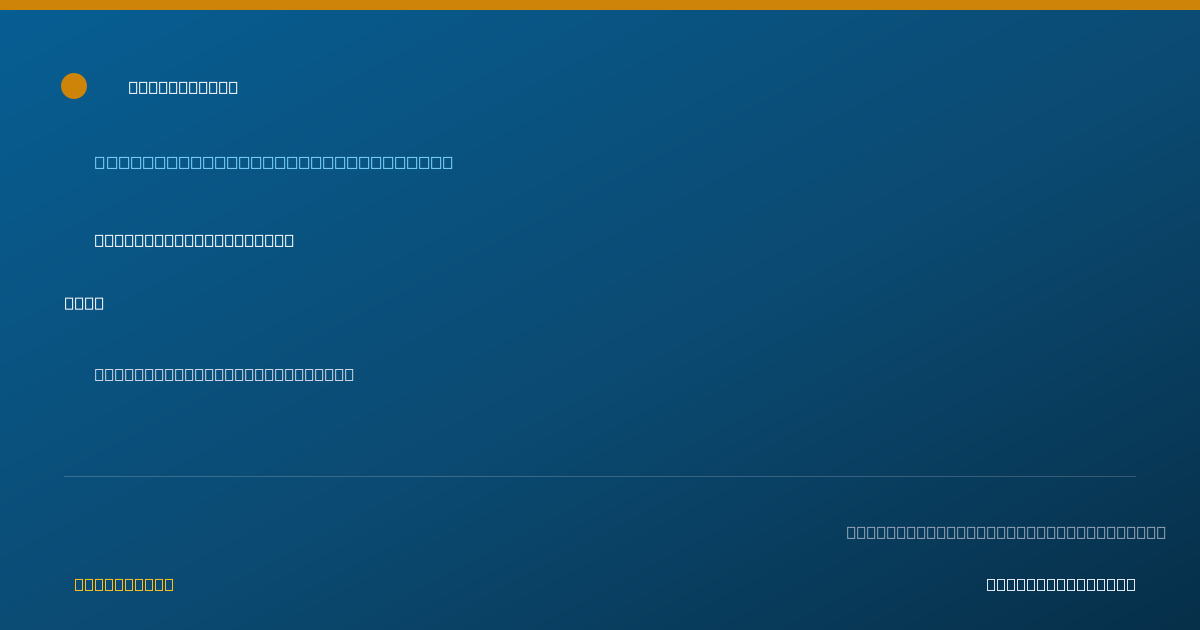Click the orange circle icon at top left
Viewport: 1200px width, 630px height.
[74, 86]
